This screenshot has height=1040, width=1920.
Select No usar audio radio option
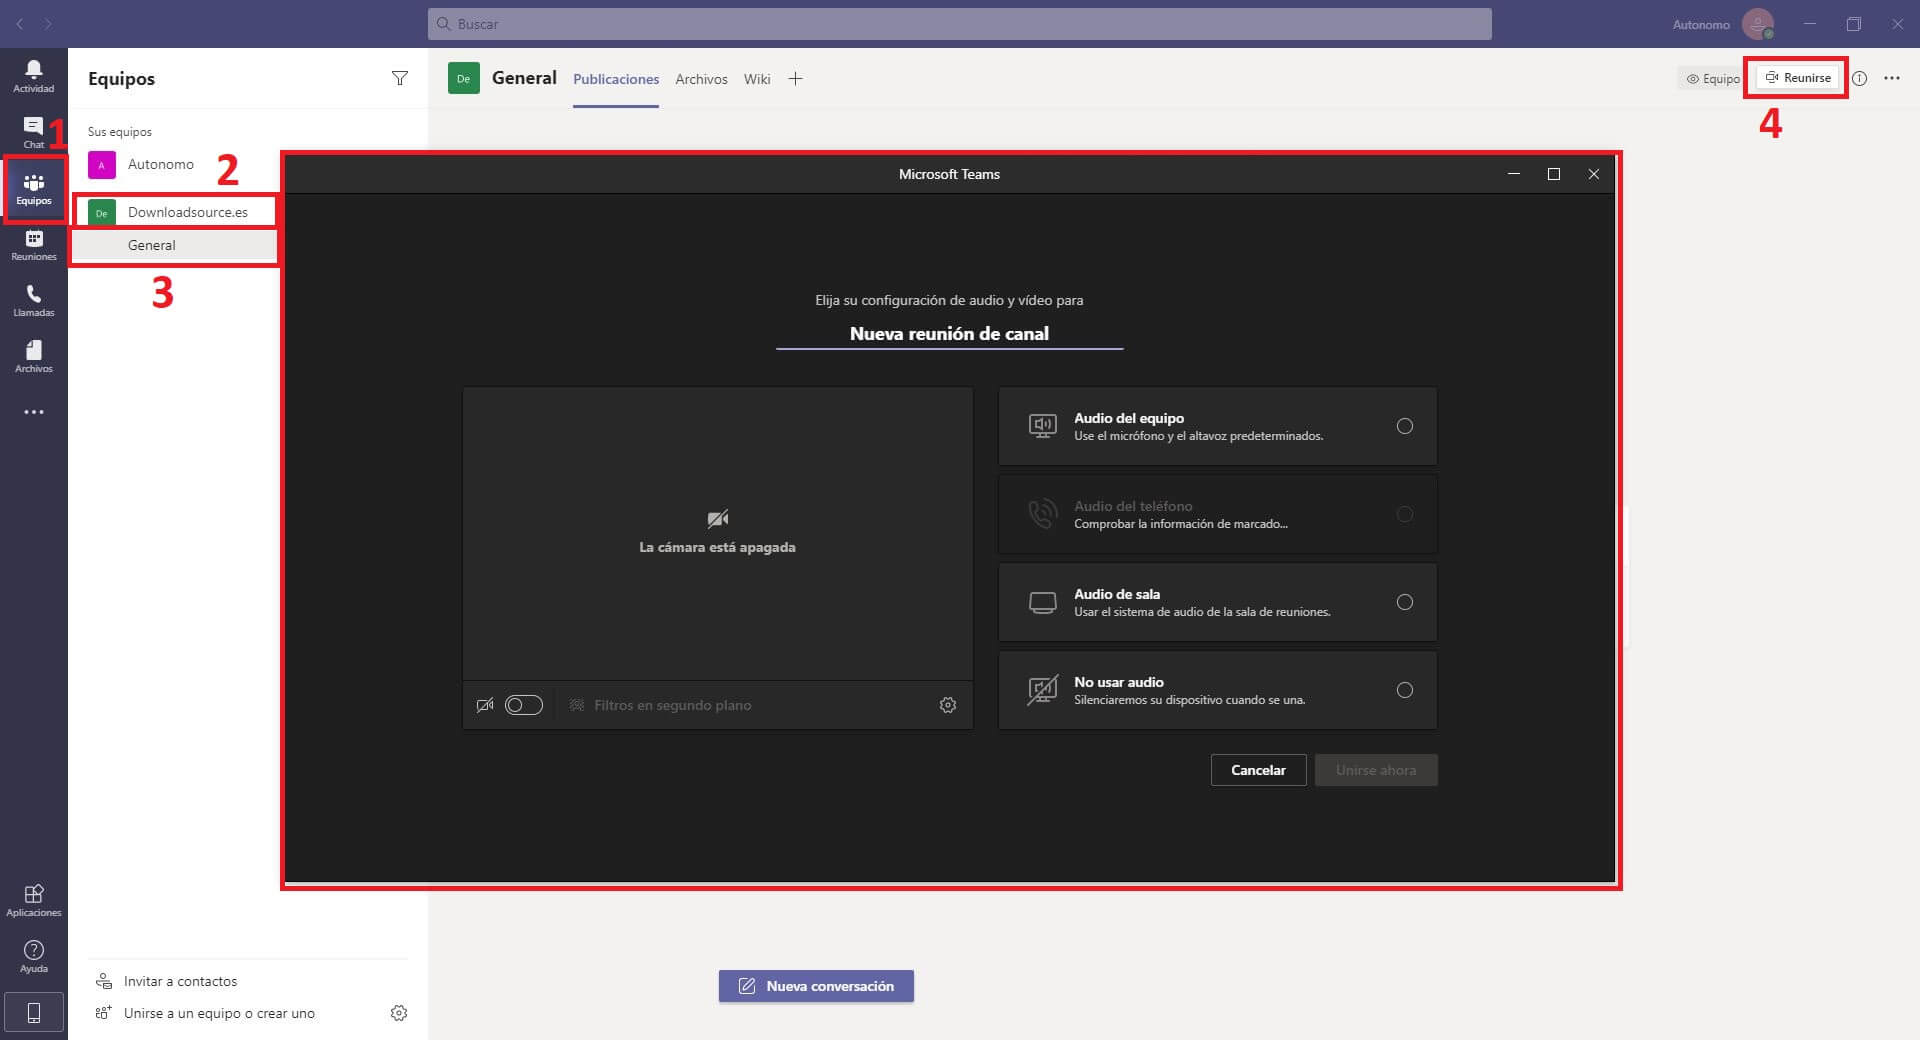(1404, 690)
